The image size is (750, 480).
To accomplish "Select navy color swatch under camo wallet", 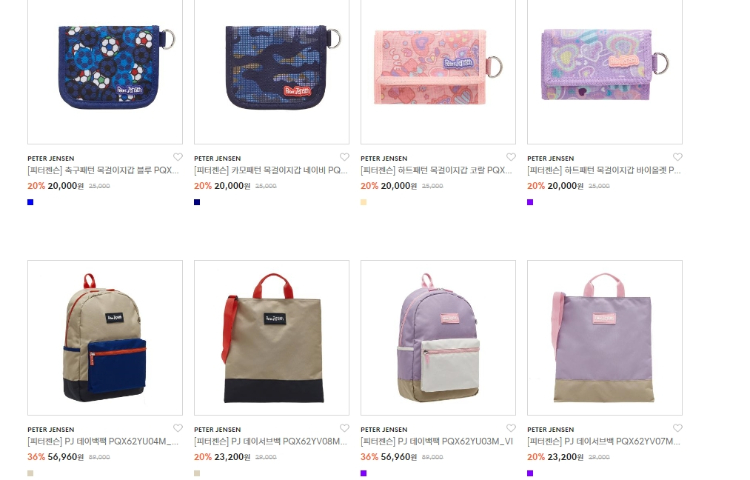I will point(197,202).
